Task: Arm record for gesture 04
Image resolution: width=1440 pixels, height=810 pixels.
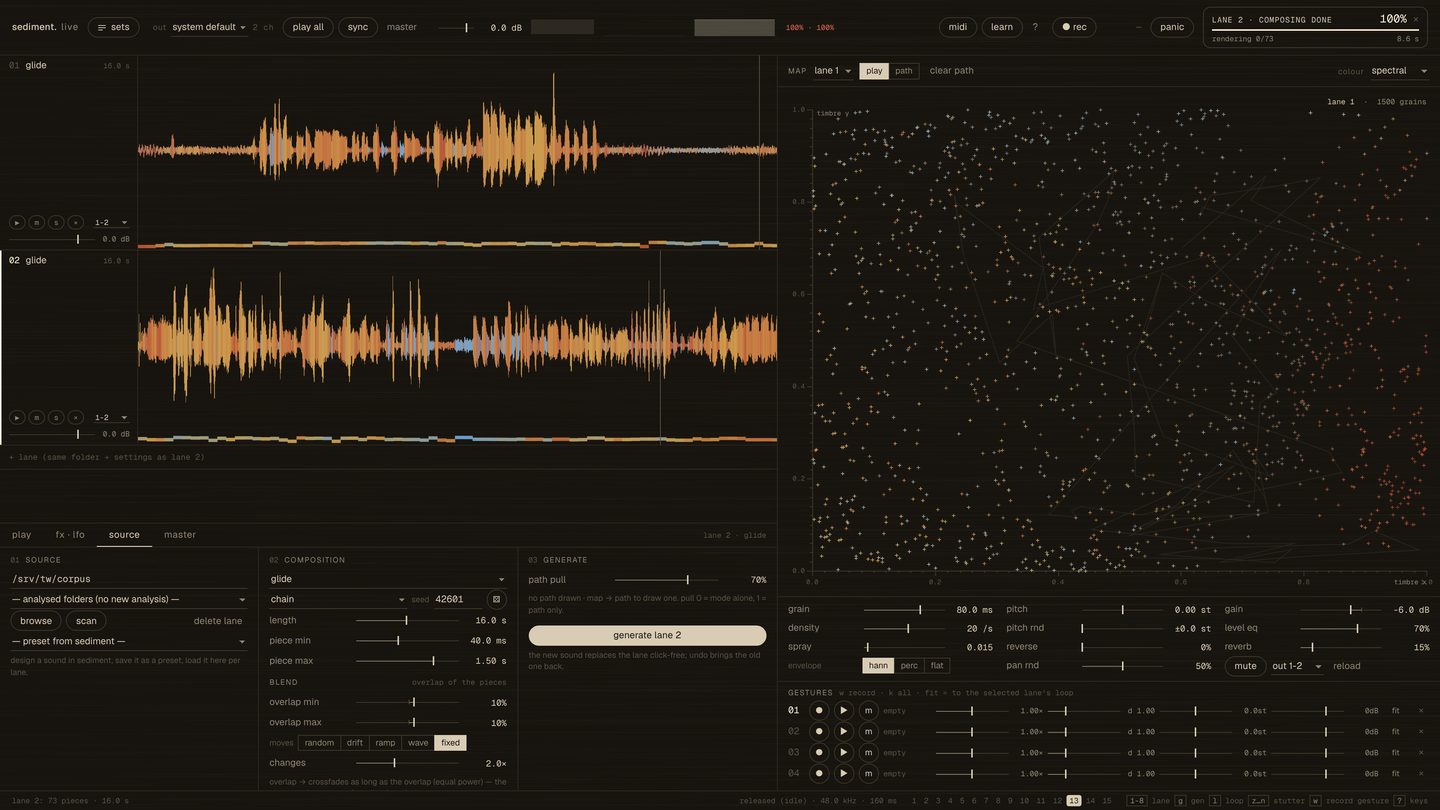Action: coord(819,773)
